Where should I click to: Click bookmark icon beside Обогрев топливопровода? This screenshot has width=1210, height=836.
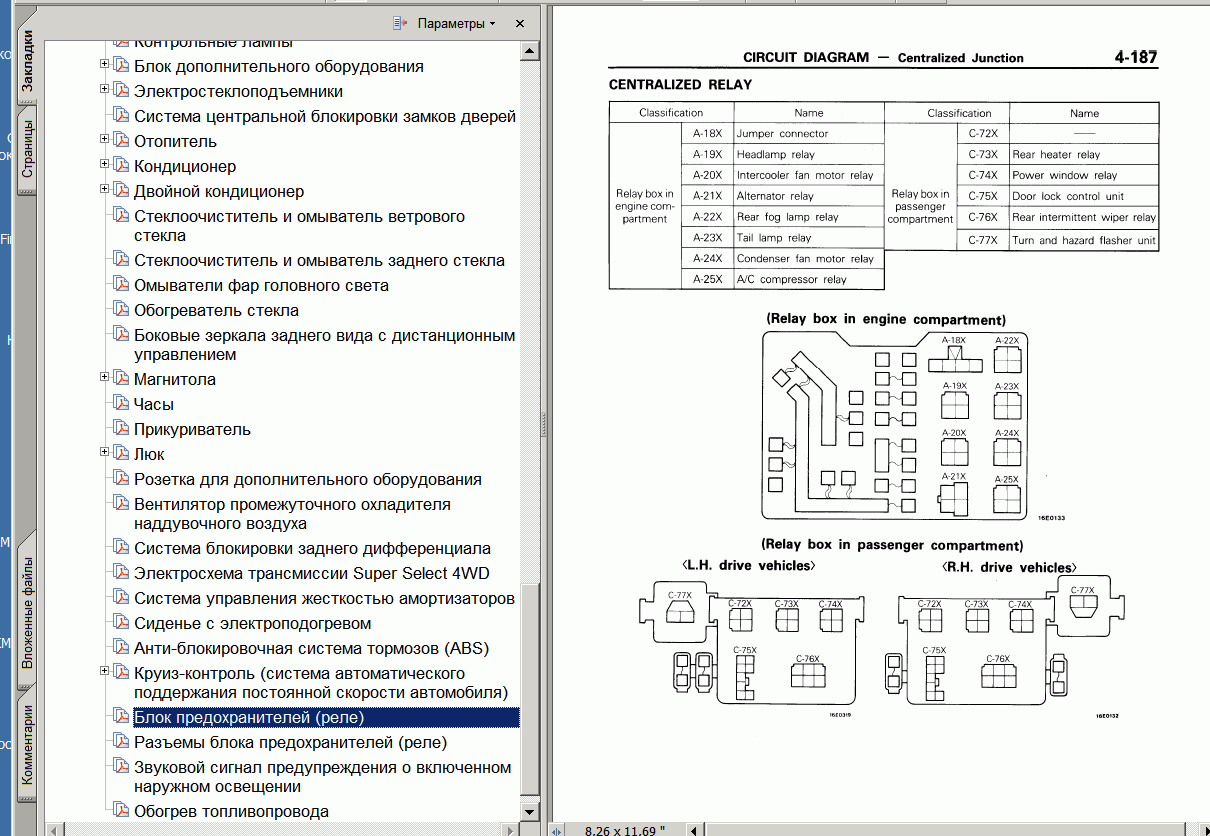click(x=121, y=811)
